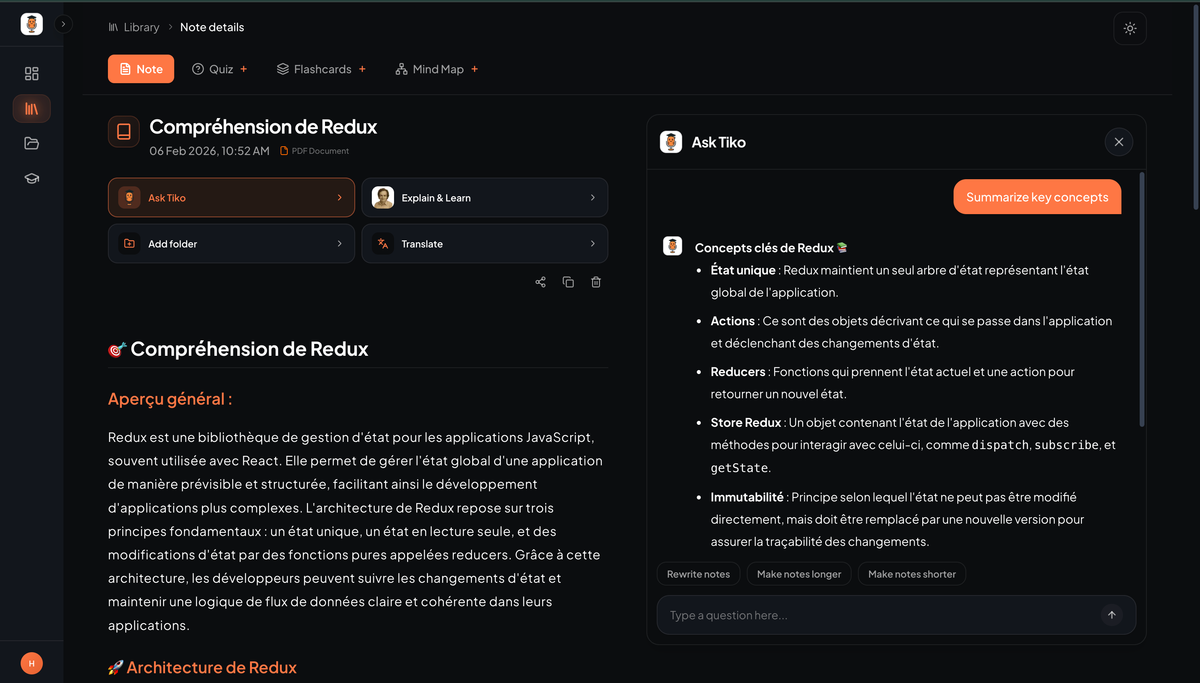Click the Aperçu général heading
Image resolution: width=1200 pixels, height=683 pixels.
click(x=170, y=399)
